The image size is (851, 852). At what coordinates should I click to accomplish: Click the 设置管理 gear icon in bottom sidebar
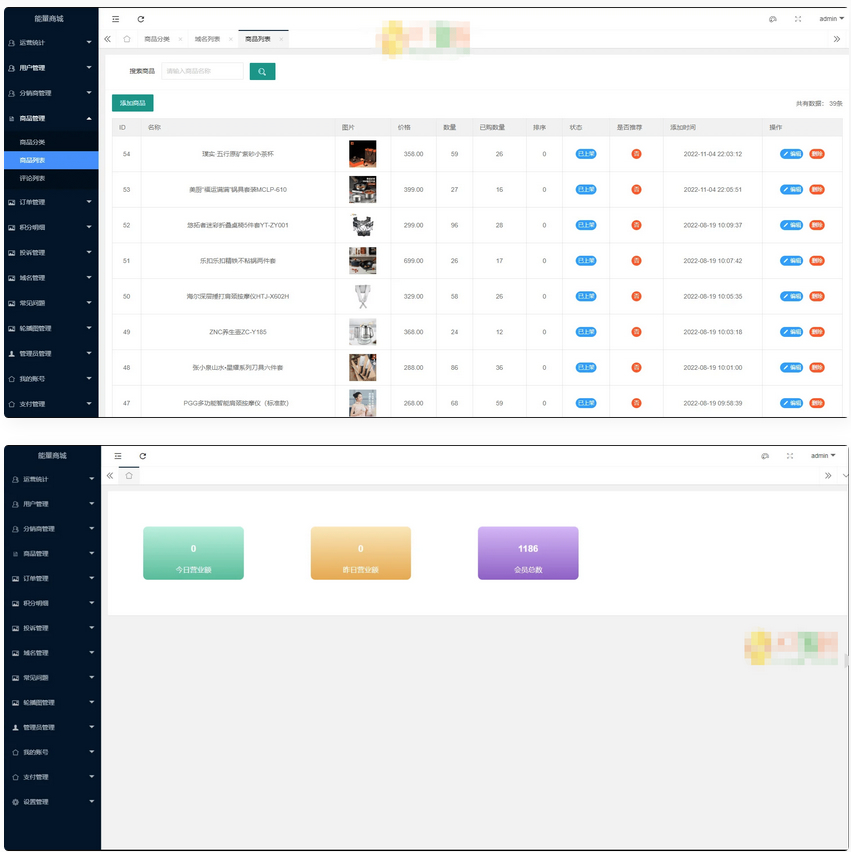point(15,803)
